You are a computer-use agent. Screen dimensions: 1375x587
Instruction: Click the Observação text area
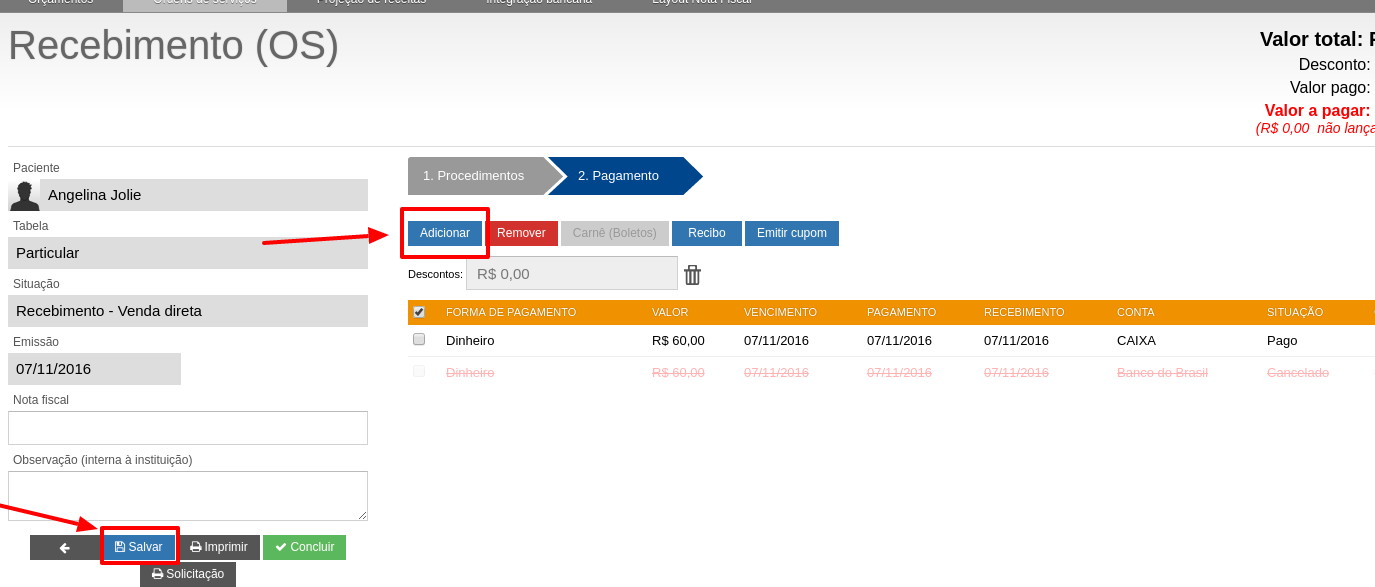(x=188, y=496)
